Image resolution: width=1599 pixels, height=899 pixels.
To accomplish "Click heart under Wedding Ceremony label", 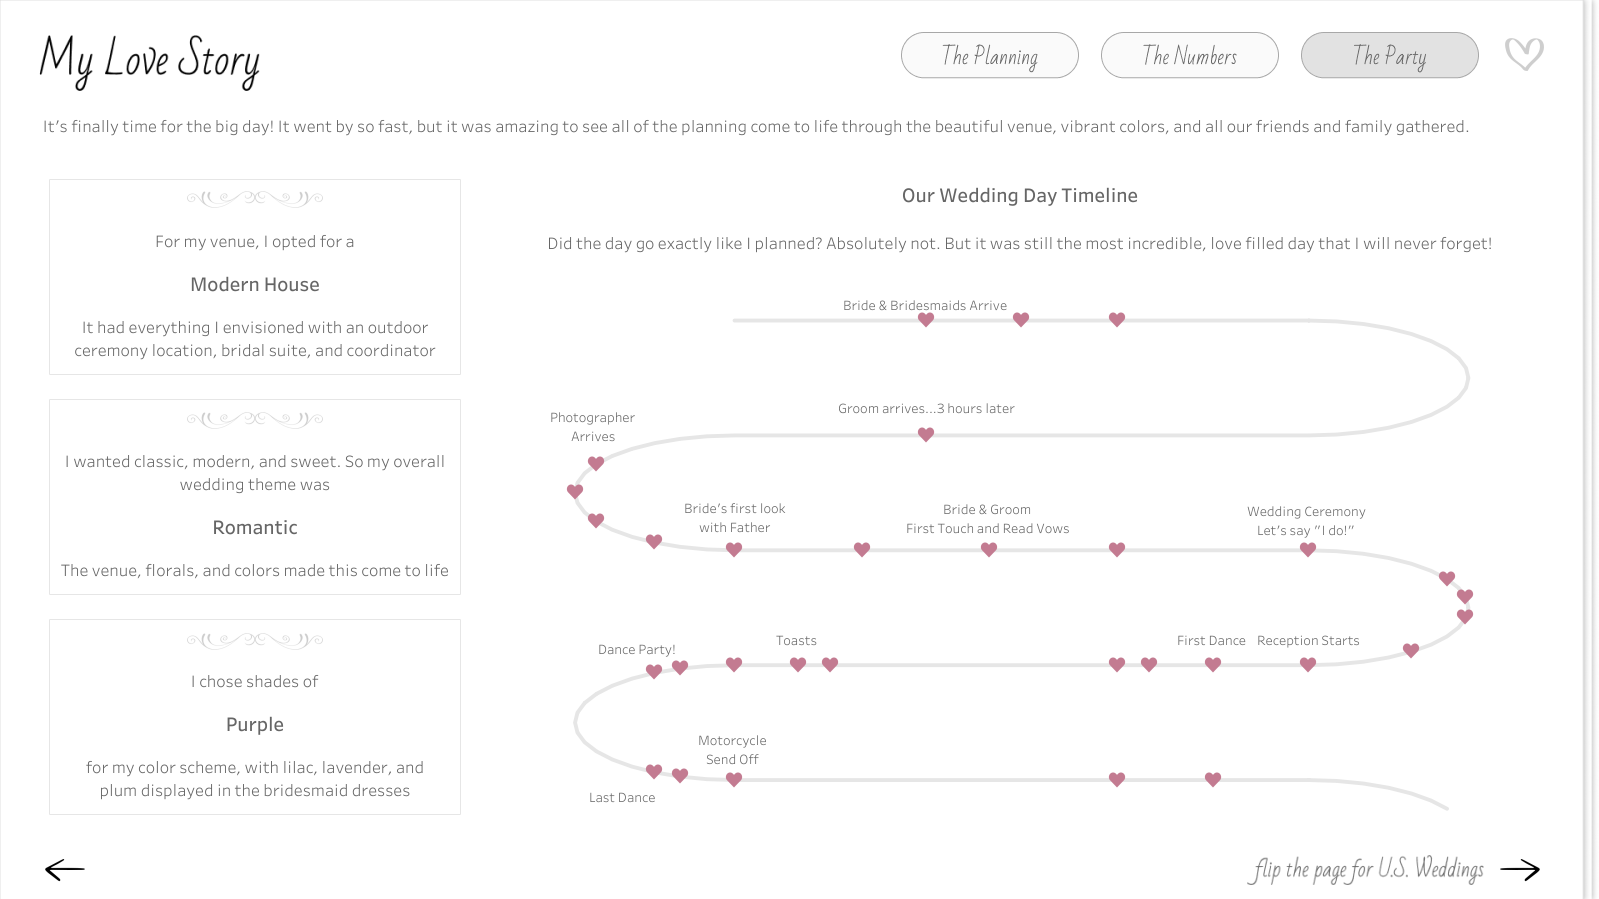I will pyautogui.click(x=1308, y=549).
